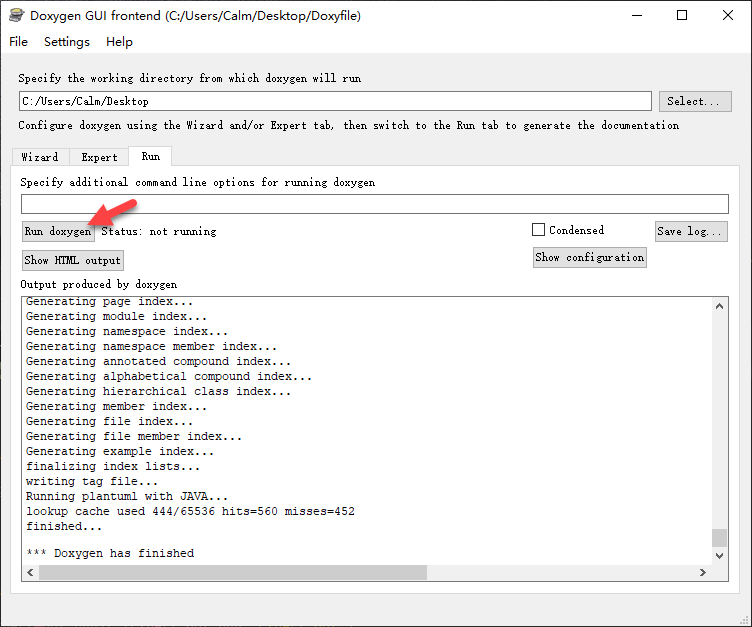Focus the additional command line options field
The image size is (752, 627).
[x=375, y=204]
